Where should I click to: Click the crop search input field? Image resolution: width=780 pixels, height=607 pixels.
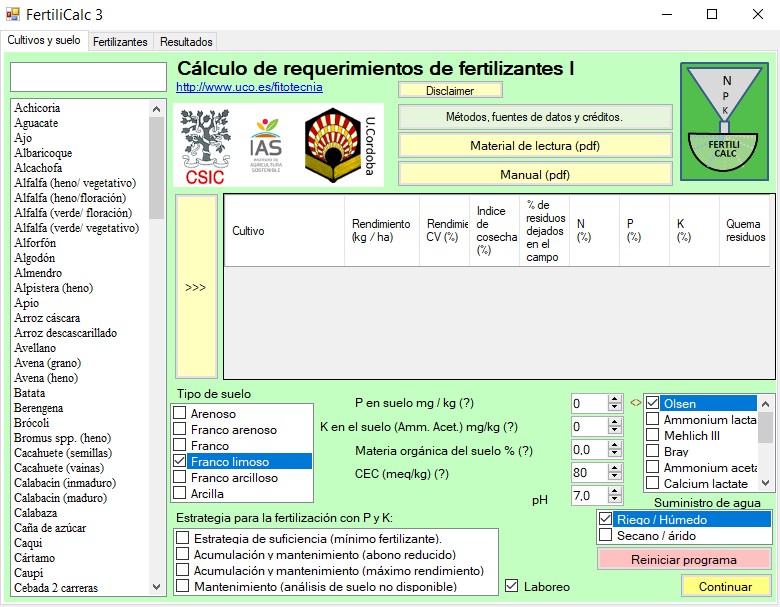click(89, 77)
